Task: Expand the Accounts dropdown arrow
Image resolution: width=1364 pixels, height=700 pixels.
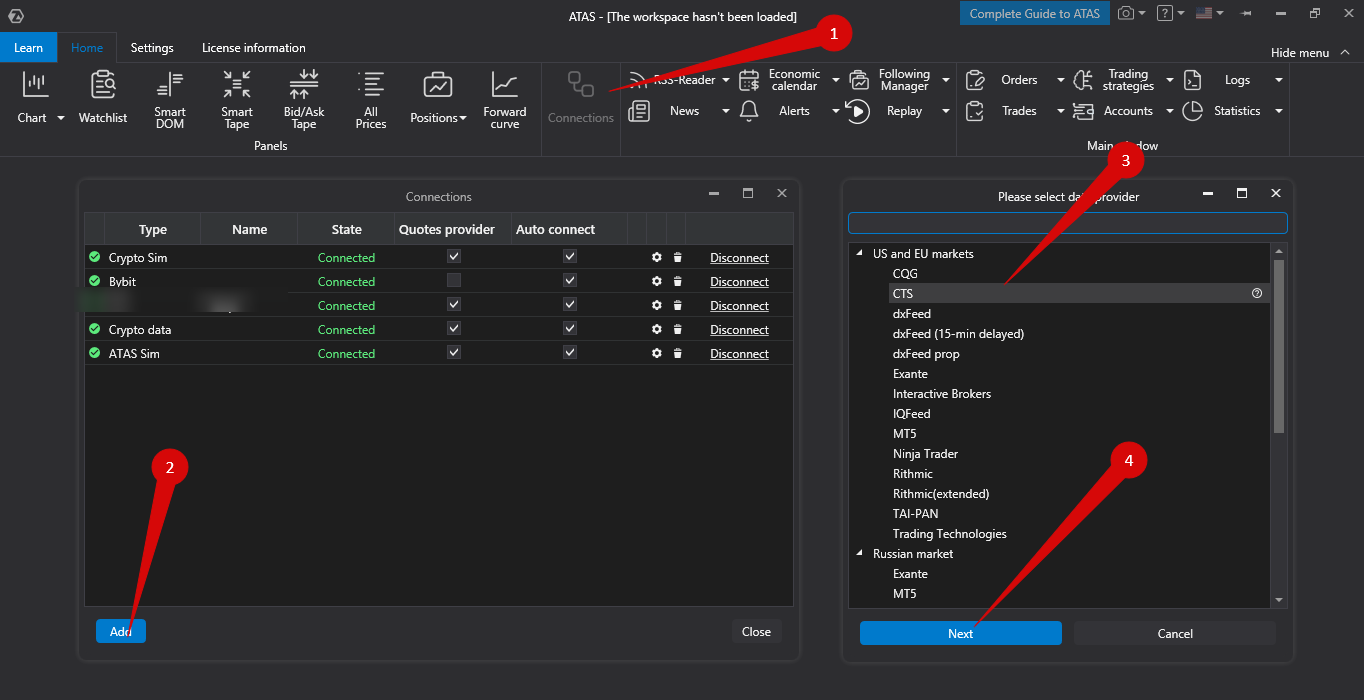Action: pos(1169,111)
